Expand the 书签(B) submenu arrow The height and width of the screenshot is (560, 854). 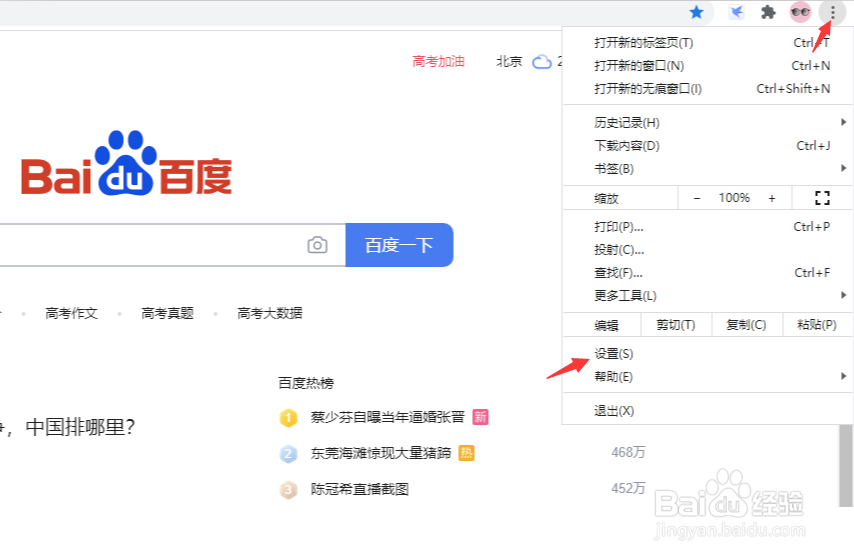pos(843,168)
